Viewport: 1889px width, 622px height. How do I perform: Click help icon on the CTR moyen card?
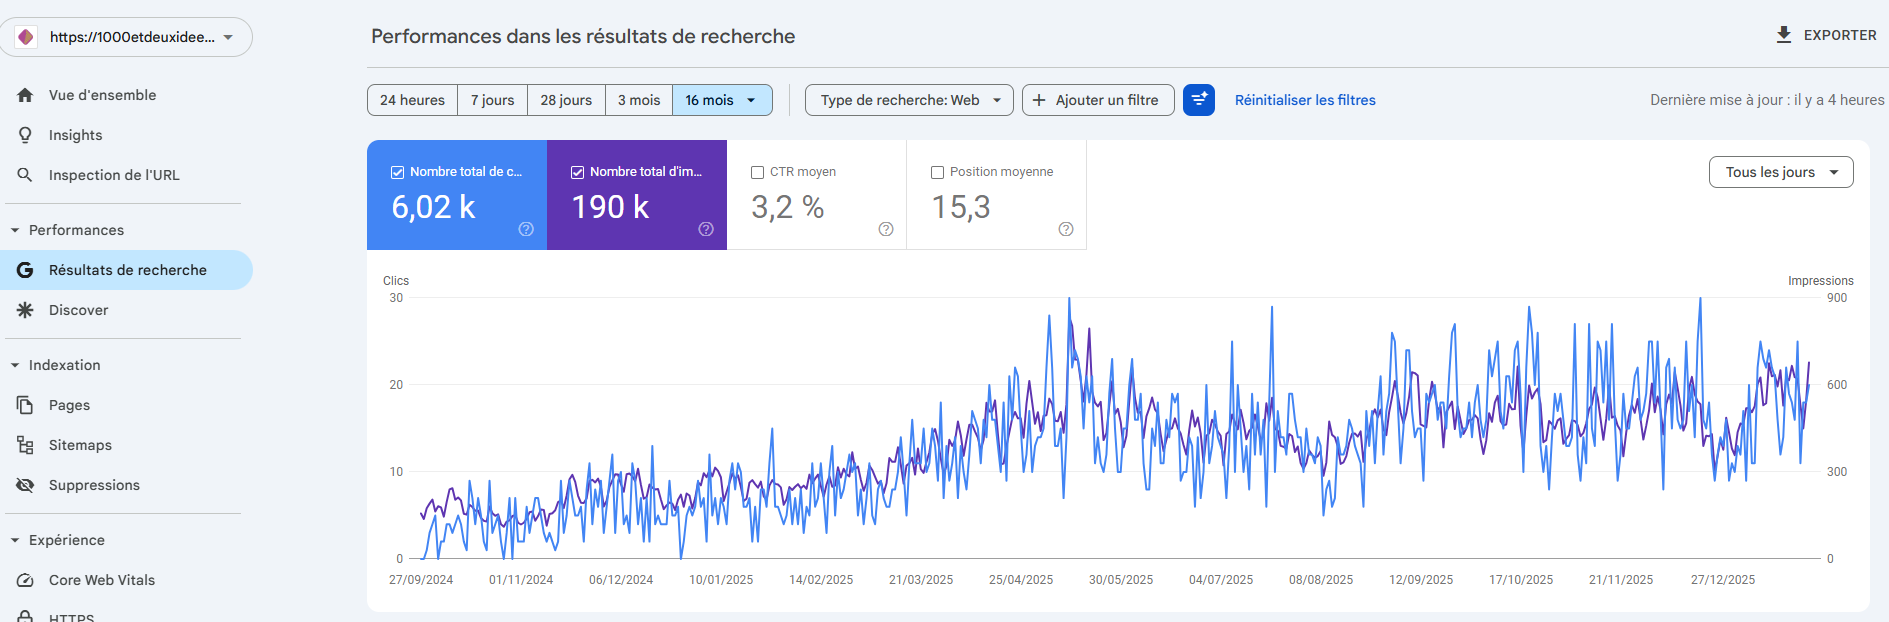pyautogui.click(x=885, y=229)
